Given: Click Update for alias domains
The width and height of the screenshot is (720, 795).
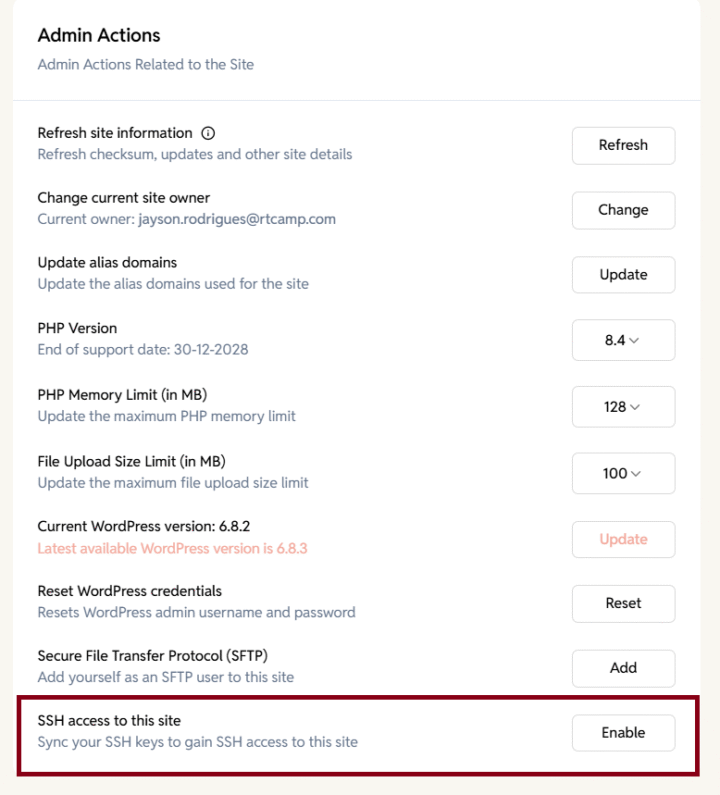Looking at the screenshot, I should coord(623,275).
